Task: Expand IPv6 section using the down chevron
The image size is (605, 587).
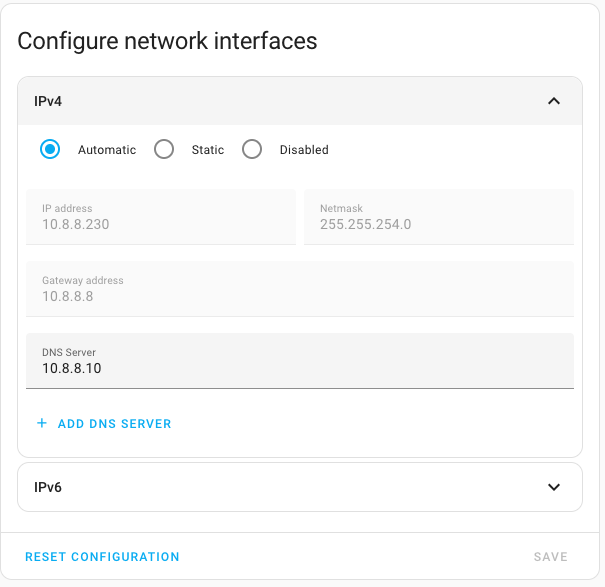Action: pos(554,487)
